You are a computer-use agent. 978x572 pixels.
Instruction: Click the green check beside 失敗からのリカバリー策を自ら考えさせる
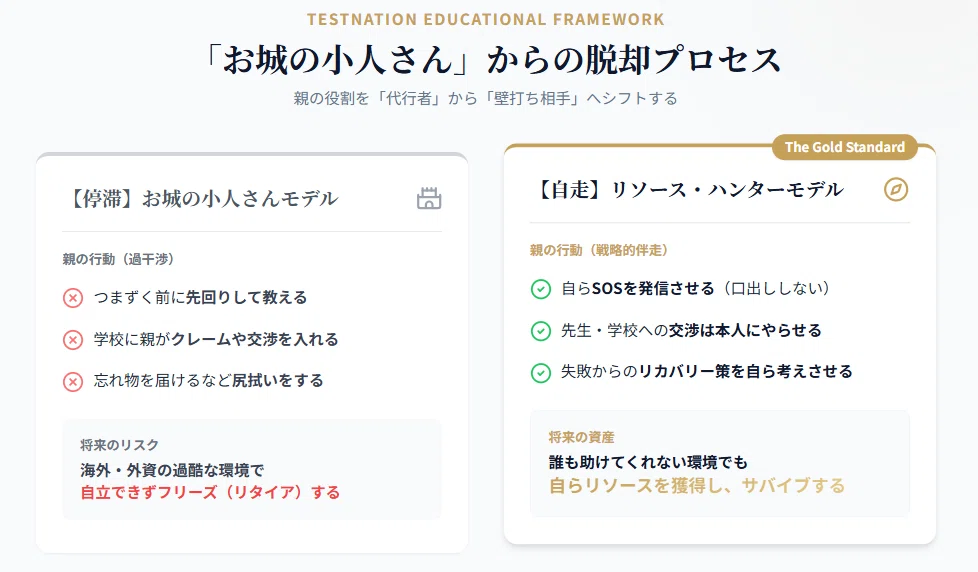[541, 373]
